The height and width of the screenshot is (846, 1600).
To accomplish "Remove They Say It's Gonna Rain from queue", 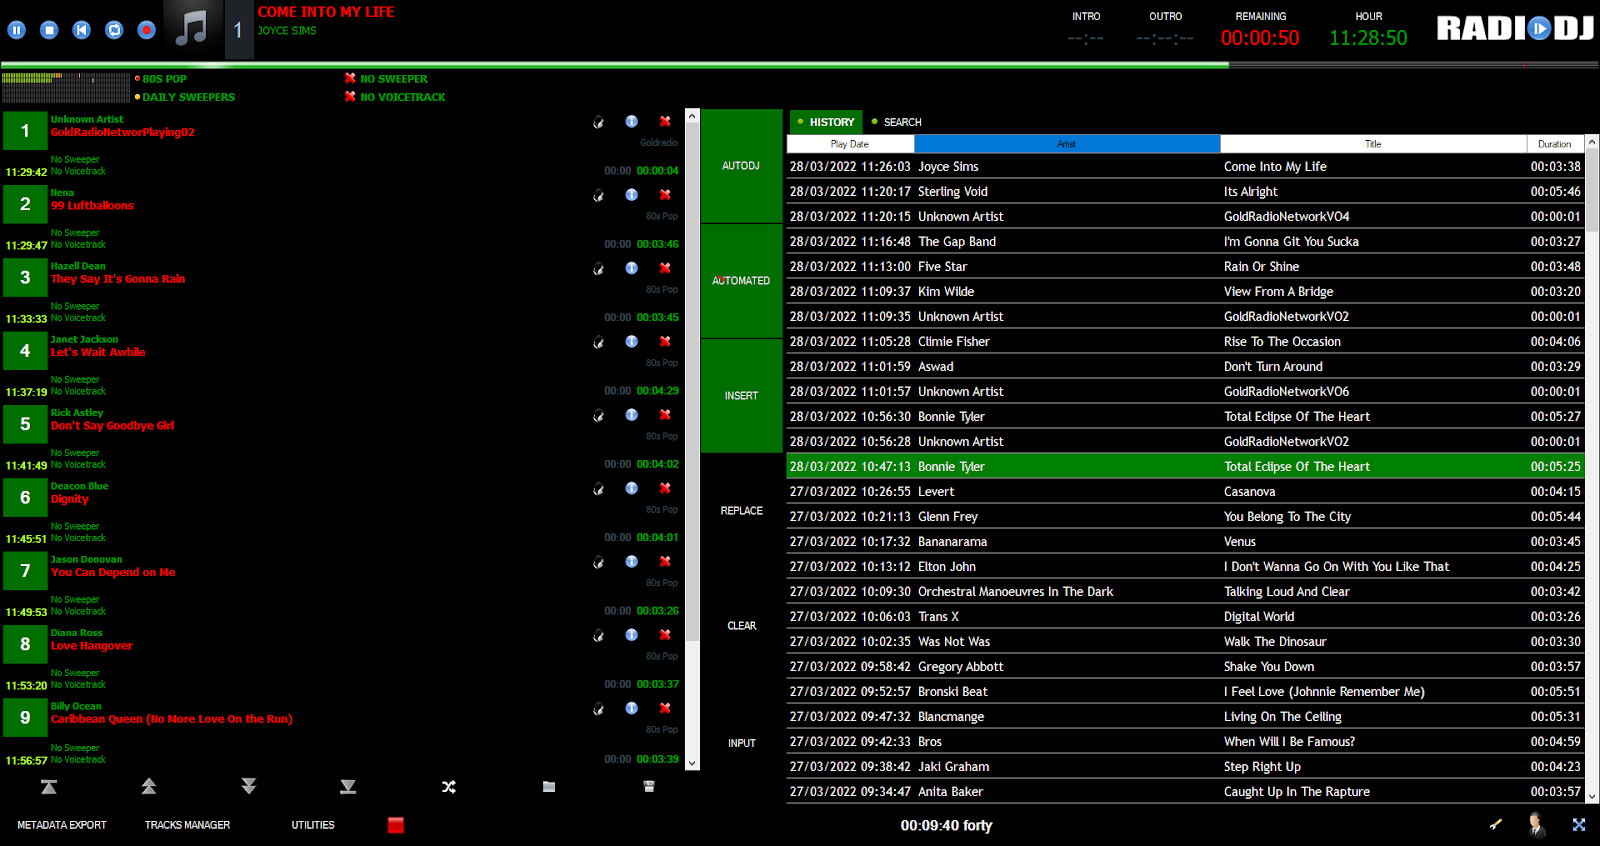I will click(665, 268).
